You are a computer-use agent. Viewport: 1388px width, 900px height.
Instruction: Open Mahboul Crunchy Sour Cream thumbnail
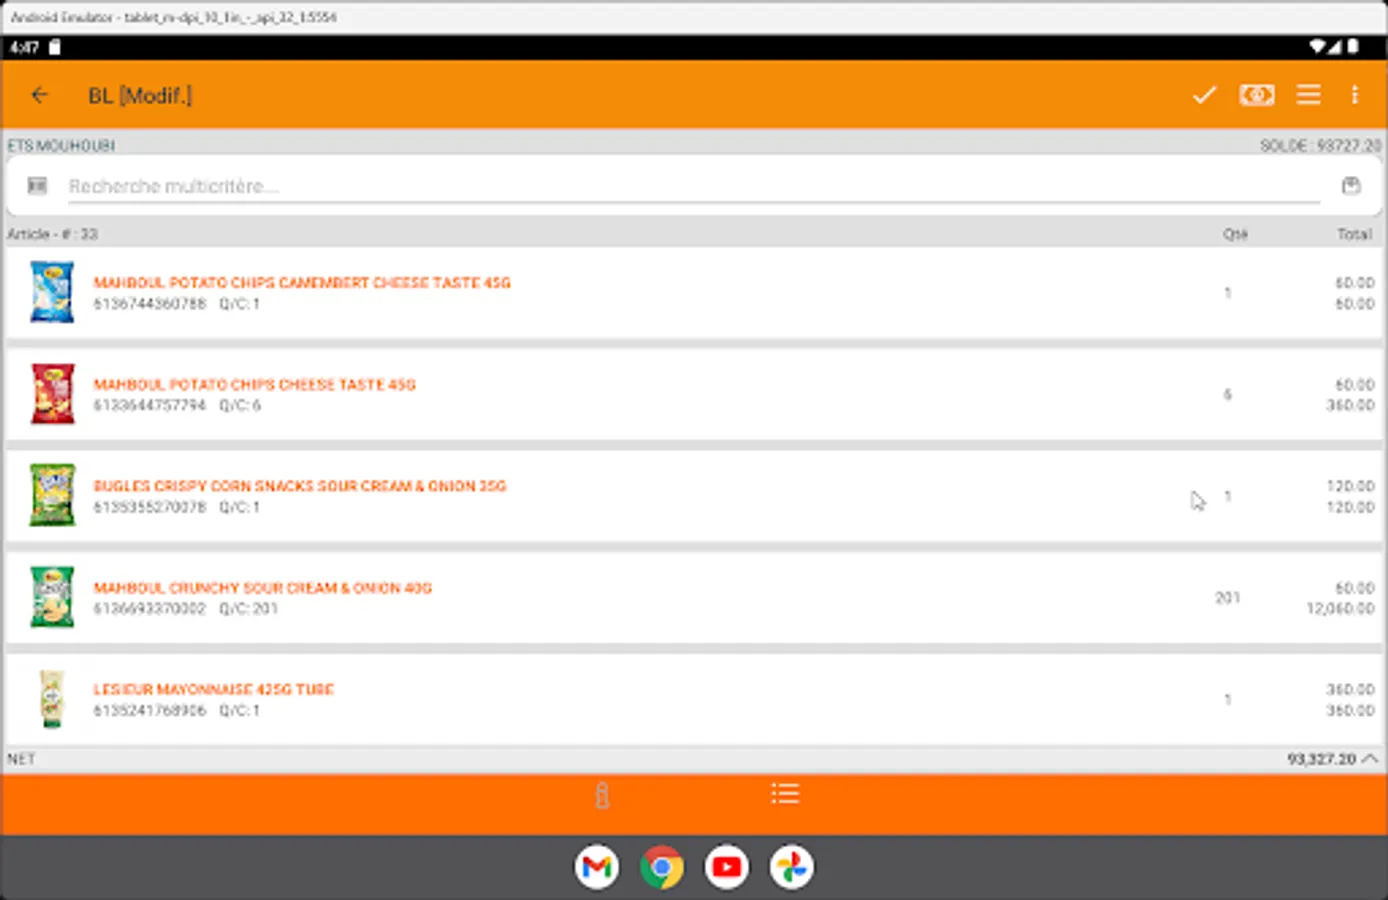52,597
